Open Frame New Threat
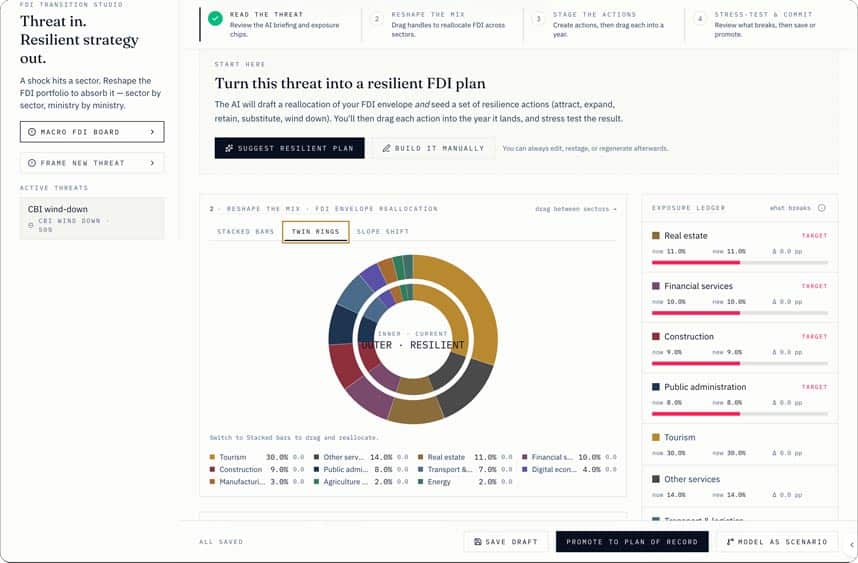This screenshot has height=563, width=858. click(x=92, y=163)
